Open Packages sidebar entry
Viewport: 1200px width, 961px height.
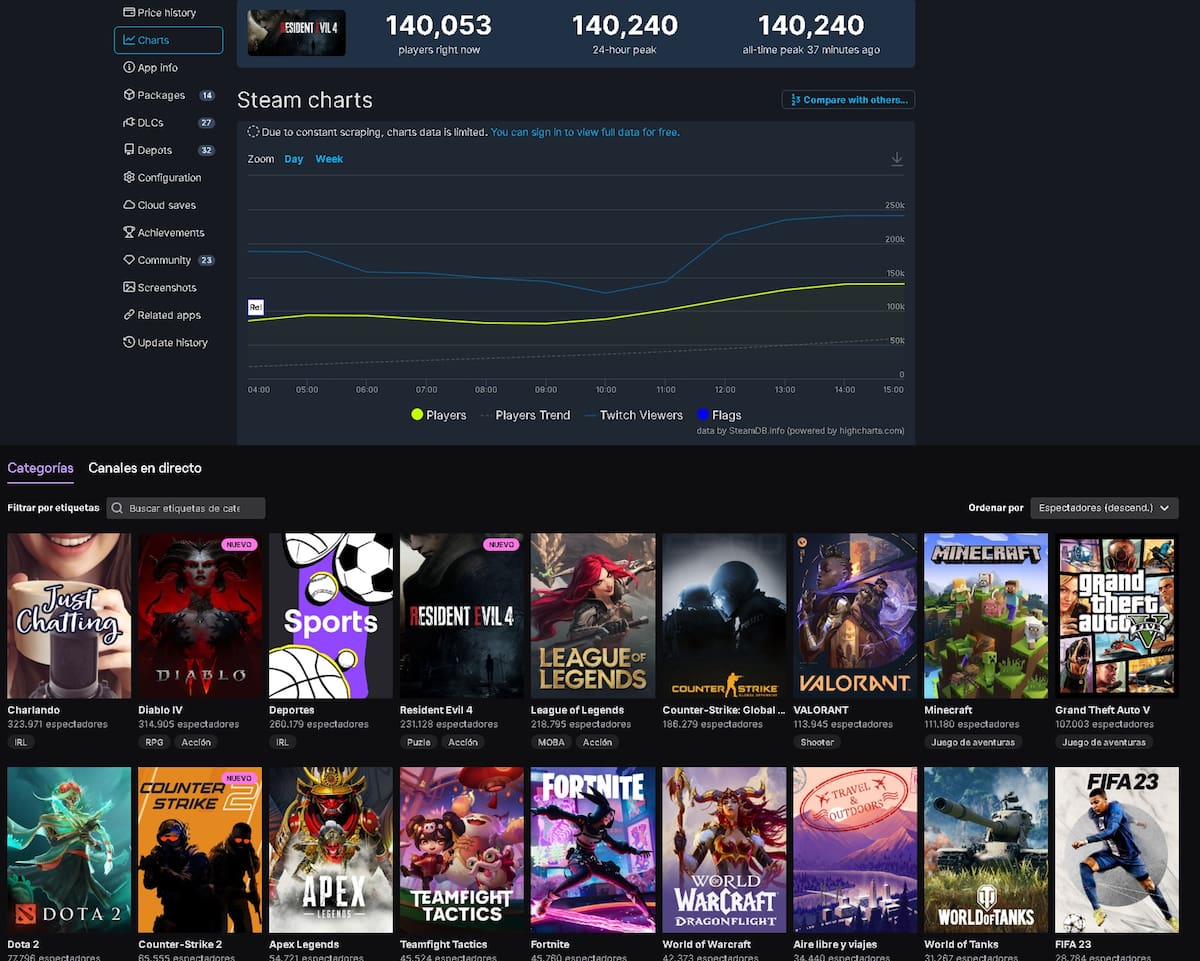pyautogui.click(x=168, y=95)
